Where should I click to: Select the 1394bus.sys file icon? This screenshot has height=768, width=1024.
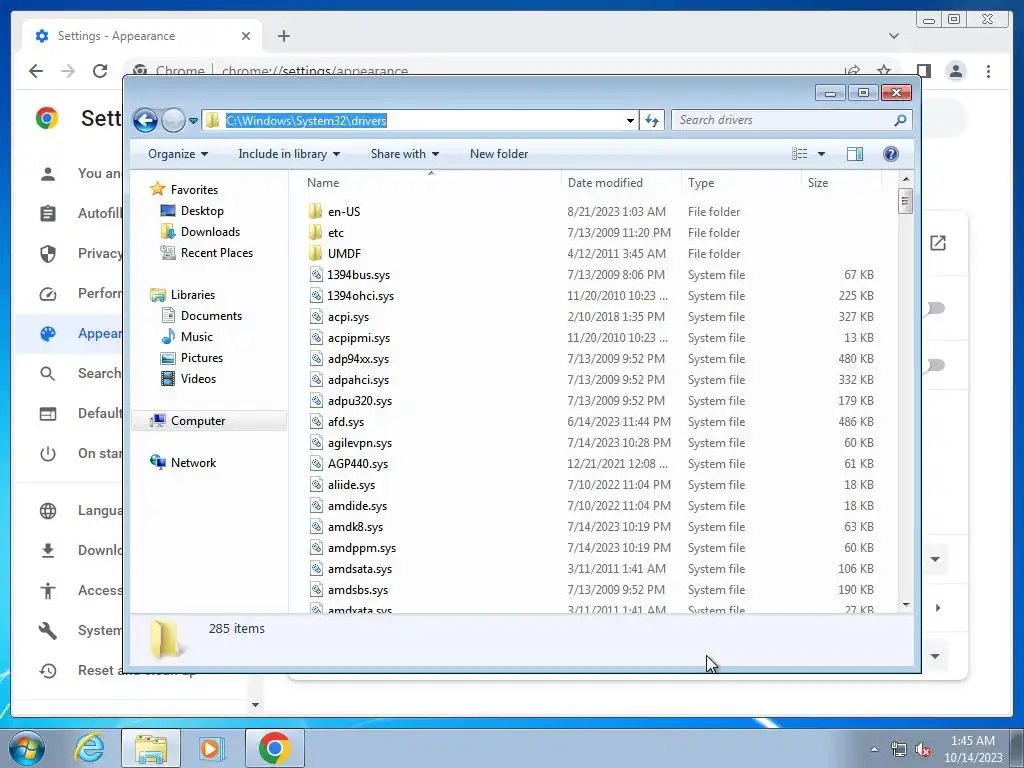316,275
